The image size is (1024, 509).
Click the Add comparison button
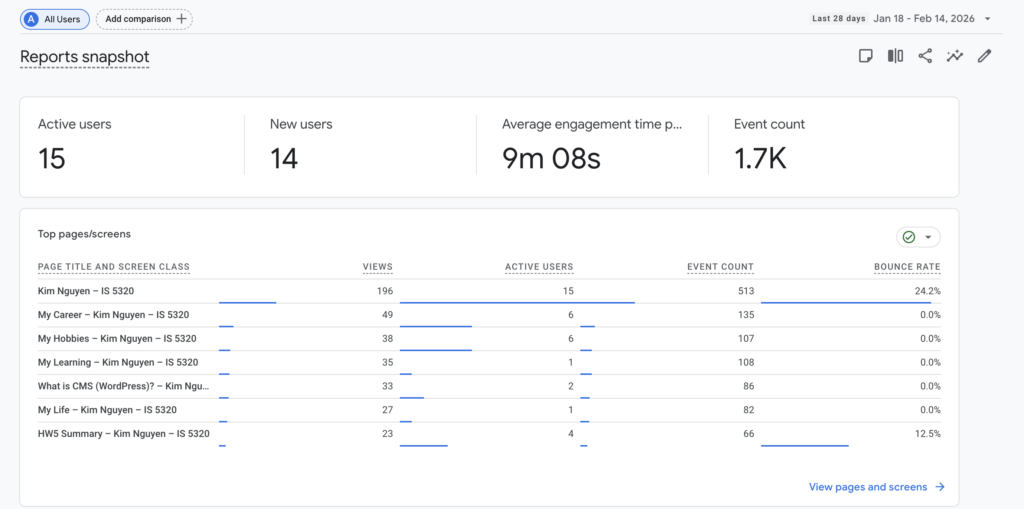tap(144, 19)
